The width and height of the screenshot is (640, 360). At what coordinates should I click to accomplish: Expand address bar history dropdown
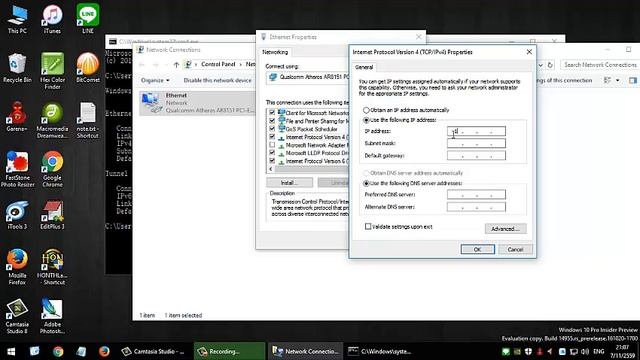pos(540,64)
